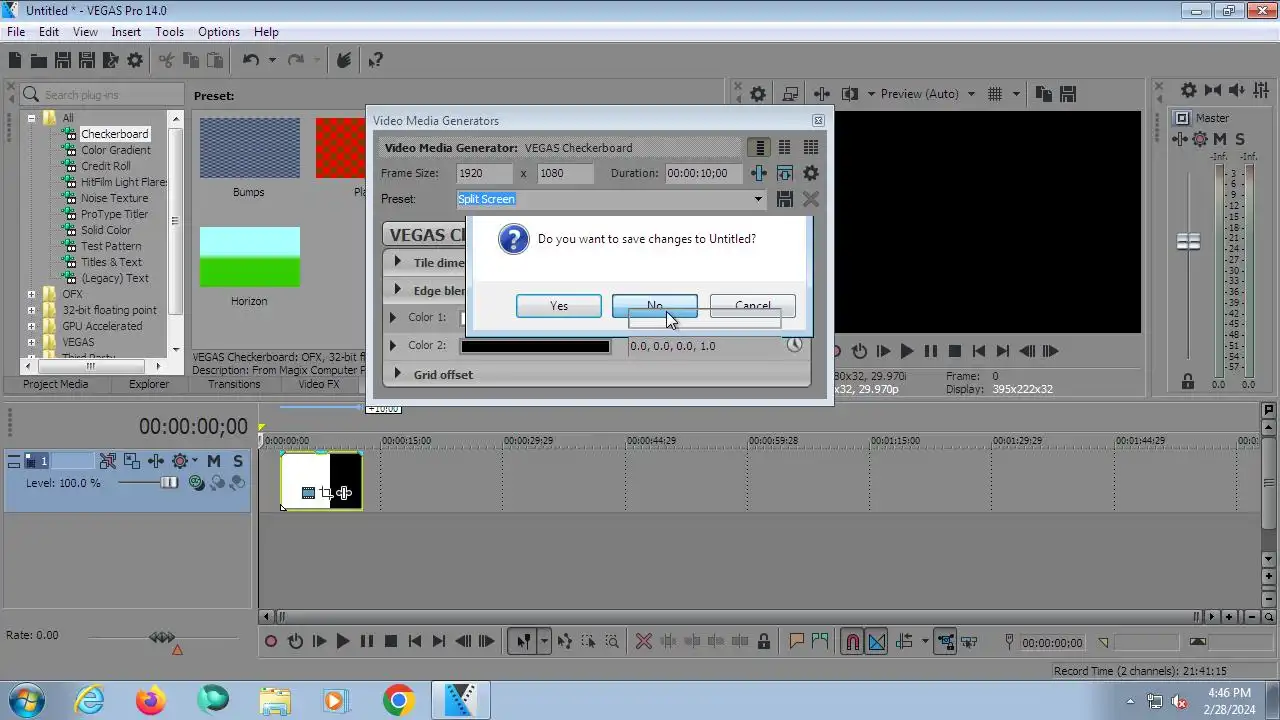Select ProType Titler generator
Viewport: 1280px width, 720px height.
click(114, 214)
